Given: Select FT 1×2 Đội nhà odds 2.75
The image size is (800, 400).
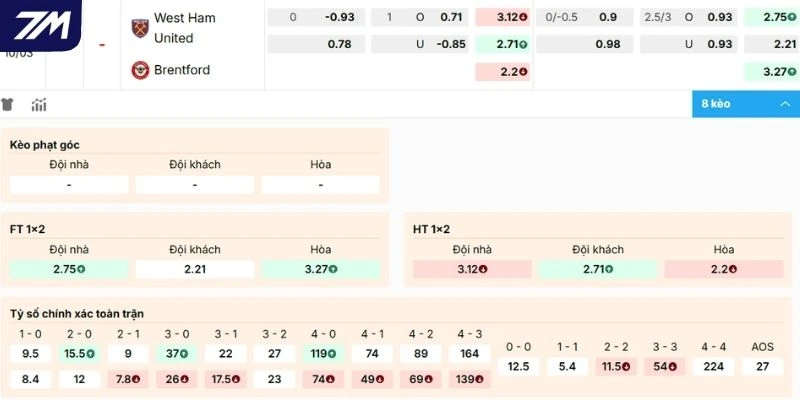Looking at the screenshot, I should (x=69, y=269).
